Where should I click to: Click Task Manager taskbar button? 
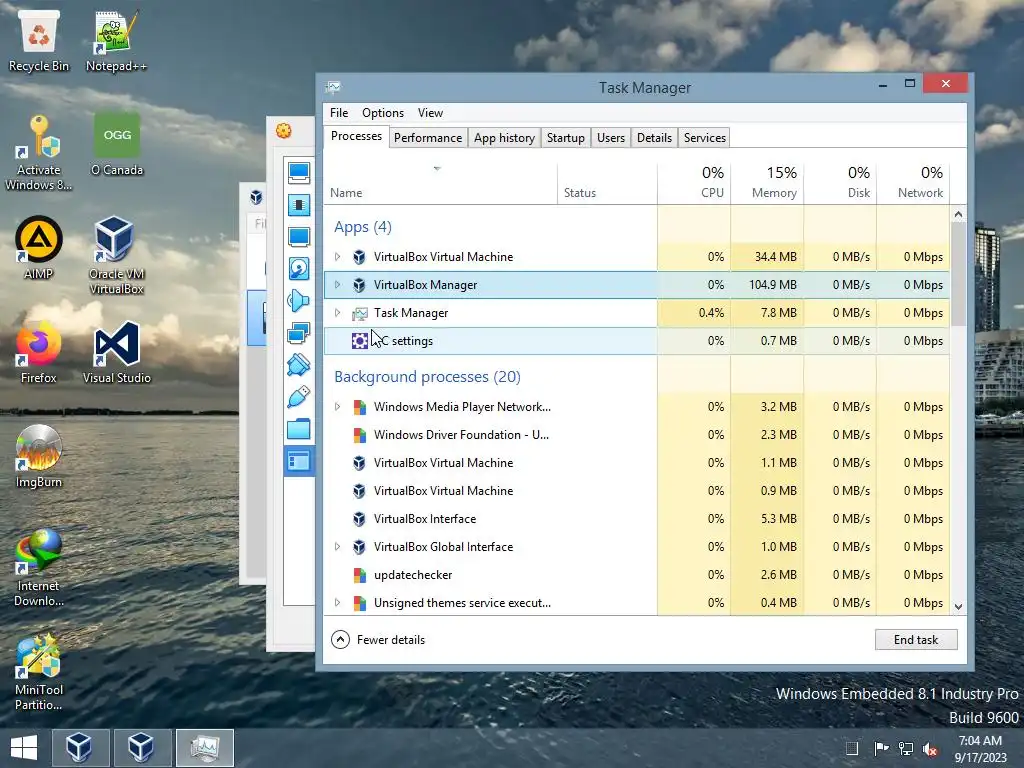205,748
